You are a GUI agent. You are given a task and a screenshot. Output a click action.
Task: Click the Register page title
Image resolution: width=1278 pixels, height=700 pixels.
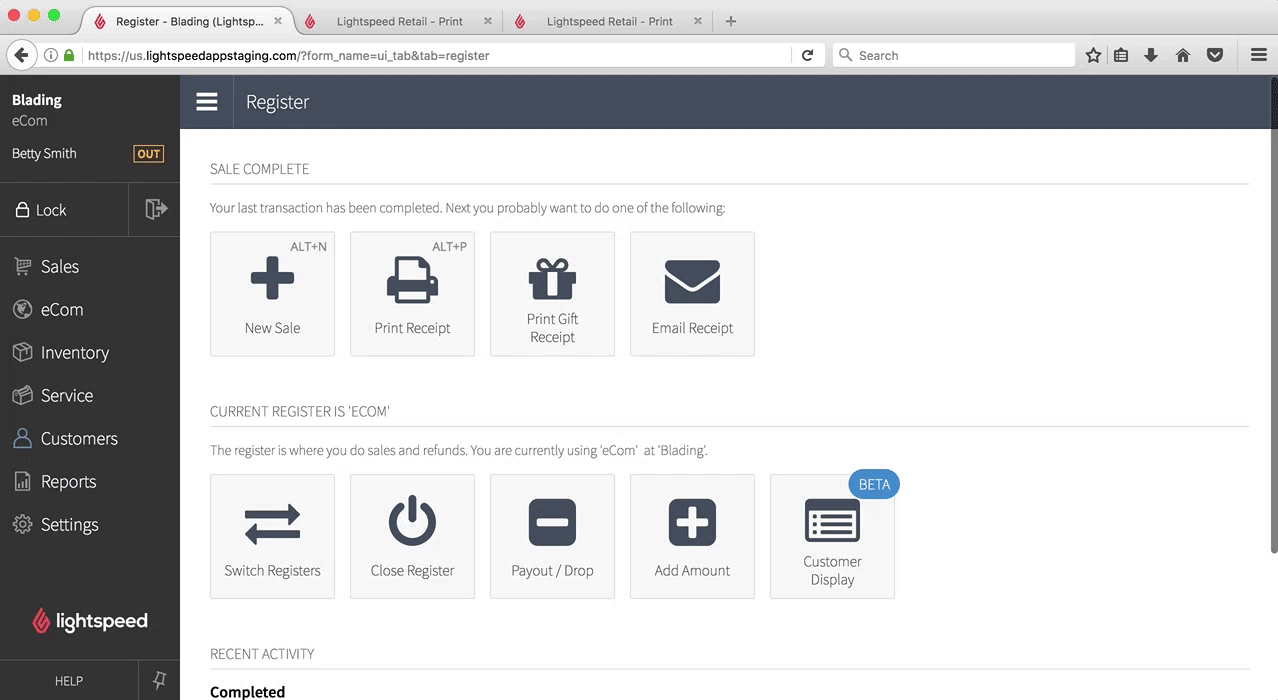coord(277,102)
